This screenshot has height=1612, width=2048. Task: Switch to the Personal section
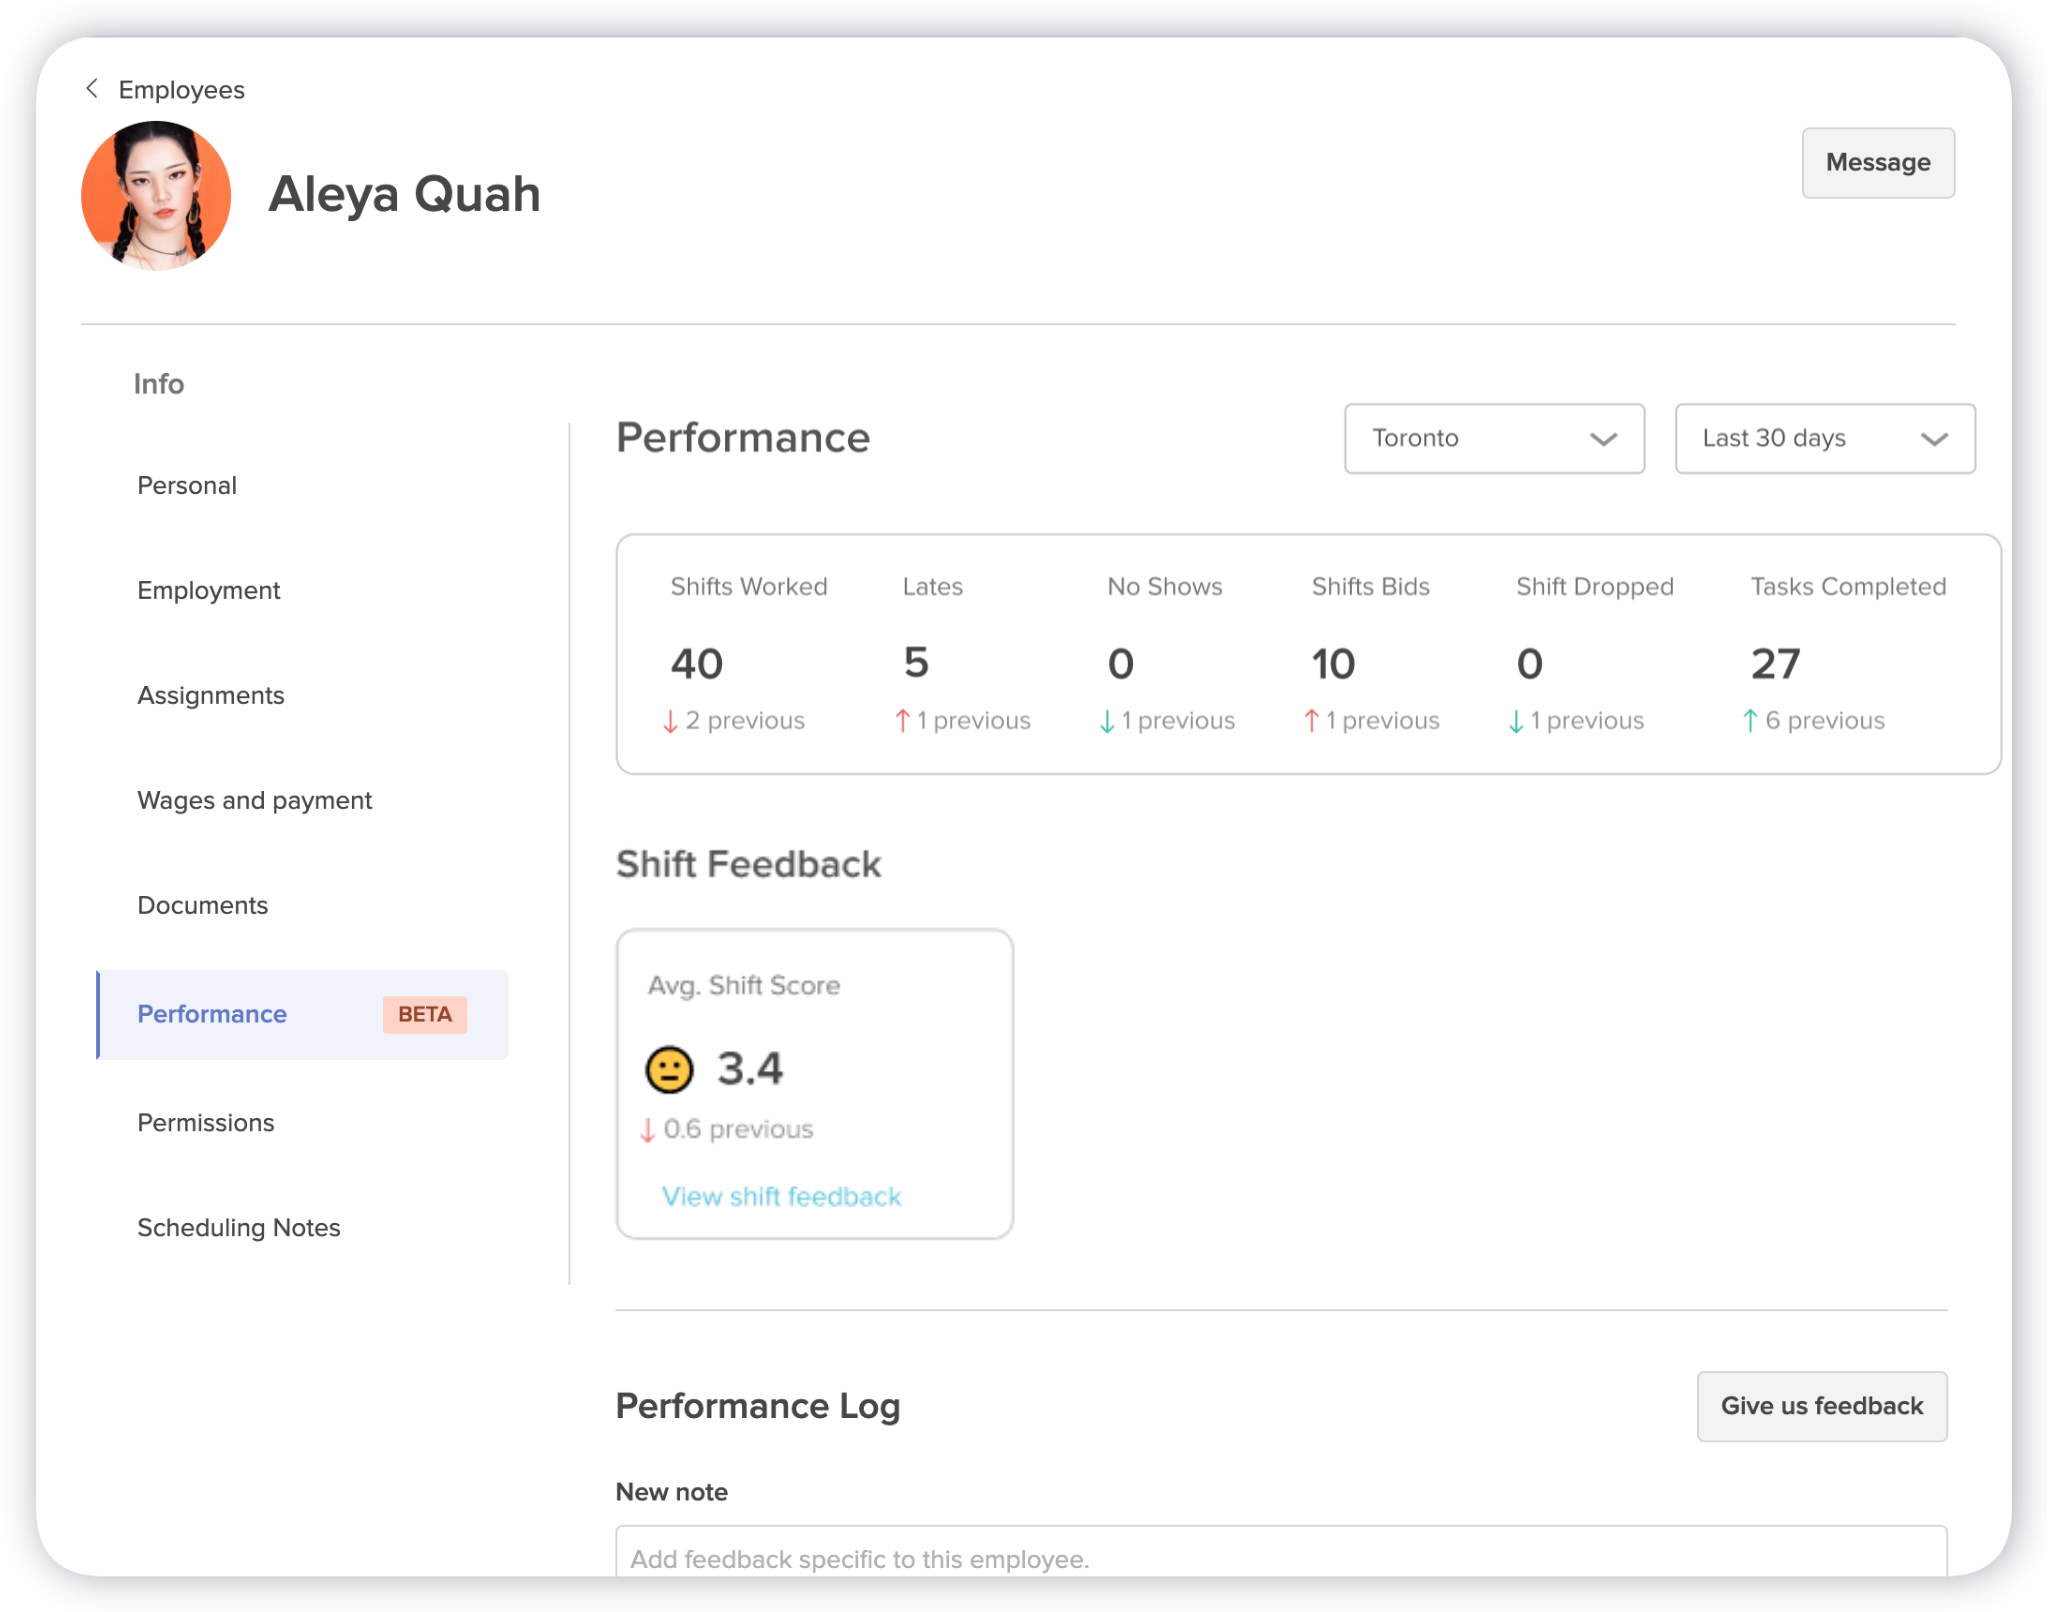(x=187, y=485)
